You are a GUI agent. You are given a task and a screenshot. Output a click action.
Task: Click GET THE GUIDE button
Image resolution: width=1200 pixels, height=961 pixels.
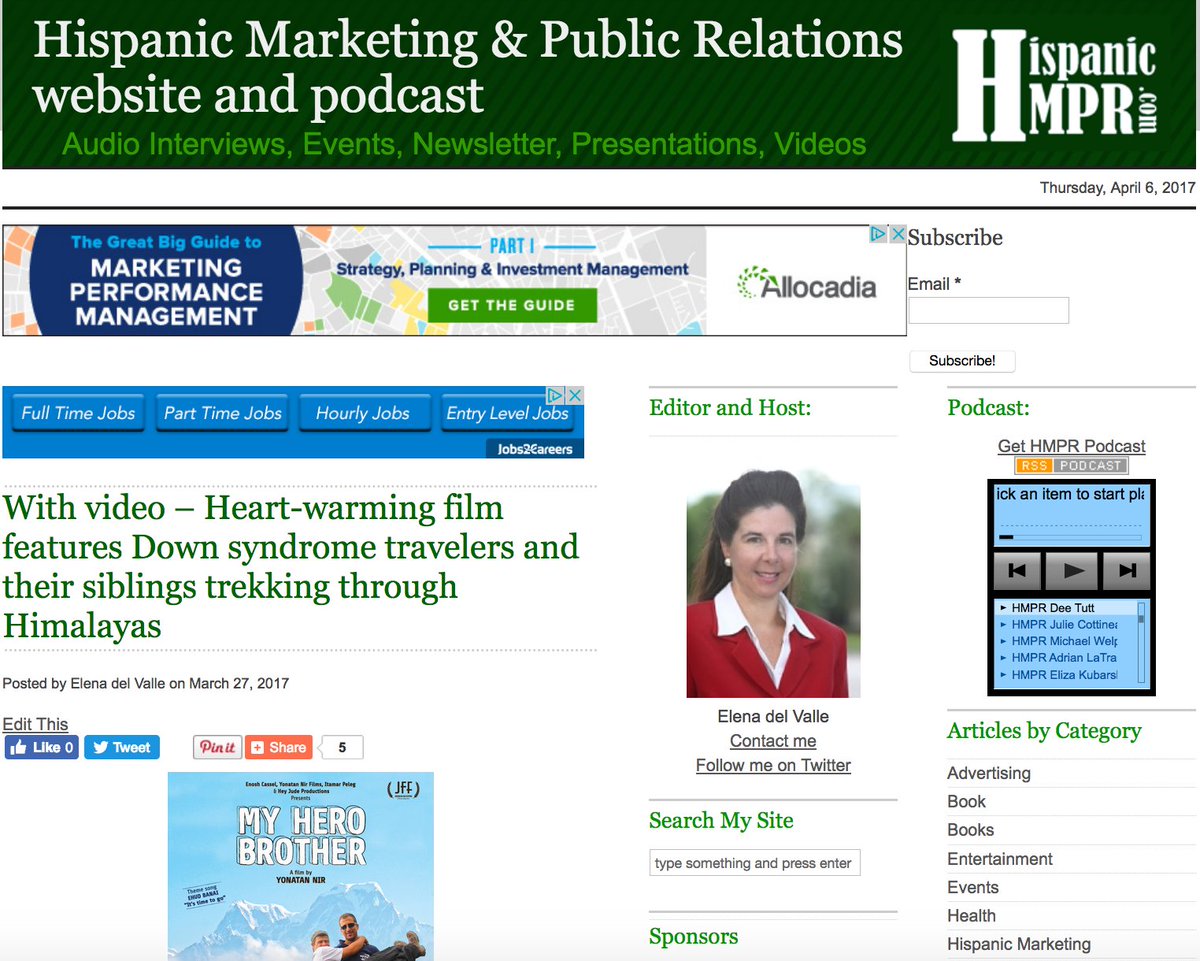pos(511,305)
